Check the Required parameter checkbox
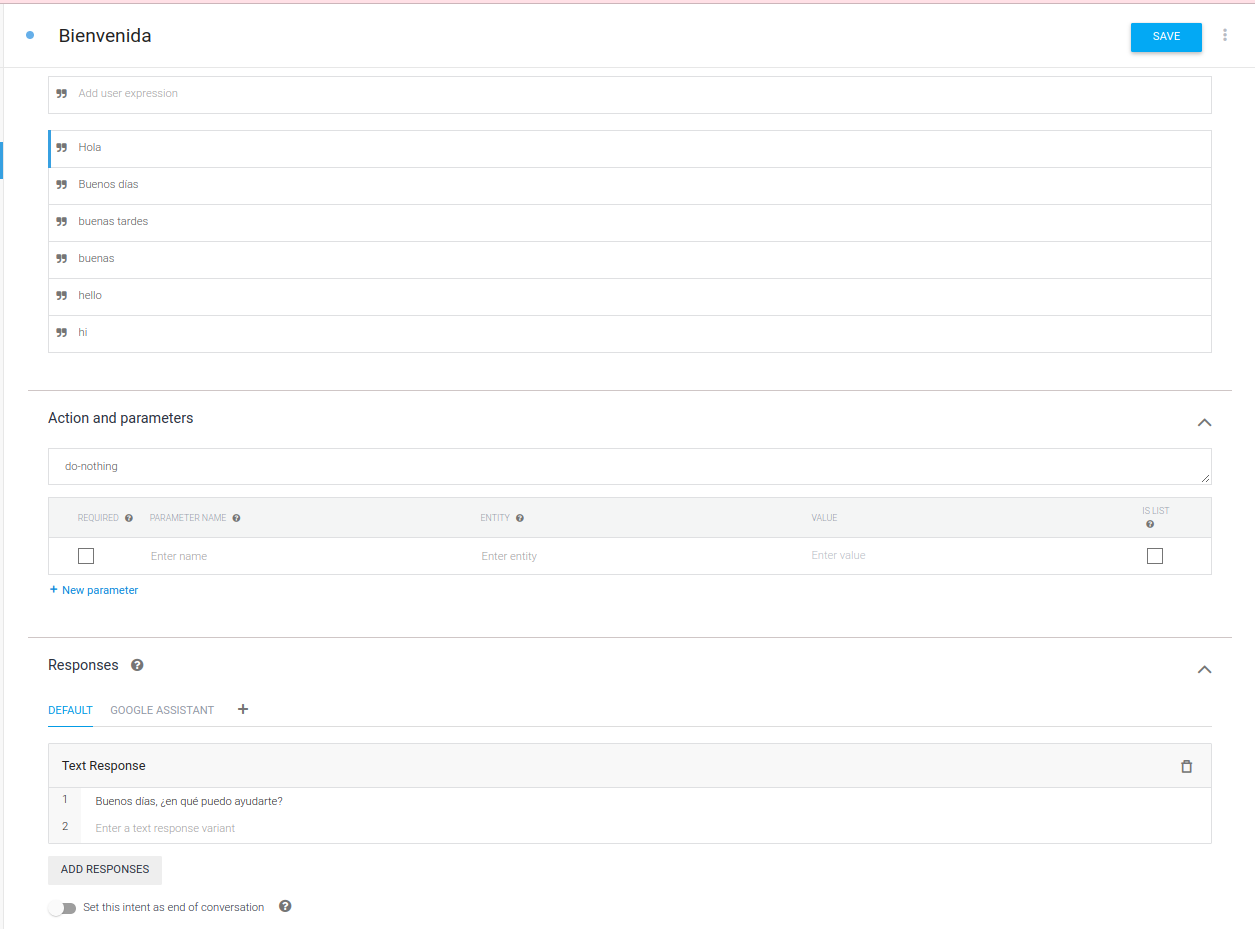Viewport: 1255px width, 929px height. (x=86, y=556)
